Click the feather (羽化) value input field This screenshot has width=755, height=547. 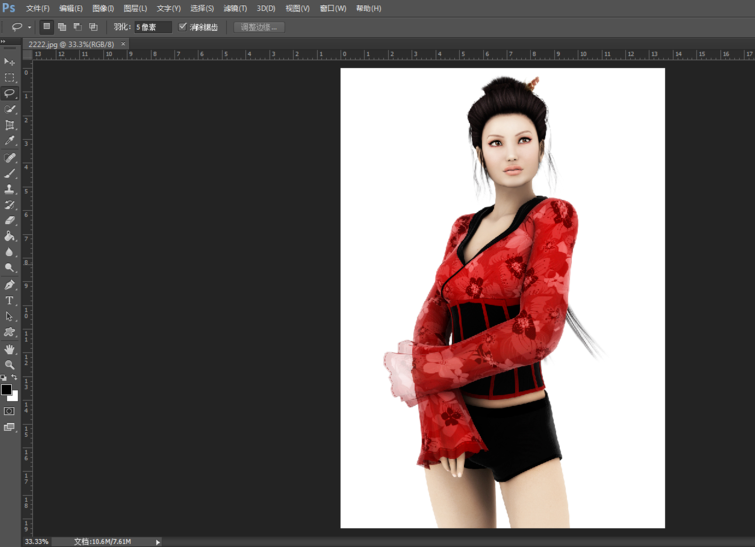pyautogui.click(x=152, y=27)
